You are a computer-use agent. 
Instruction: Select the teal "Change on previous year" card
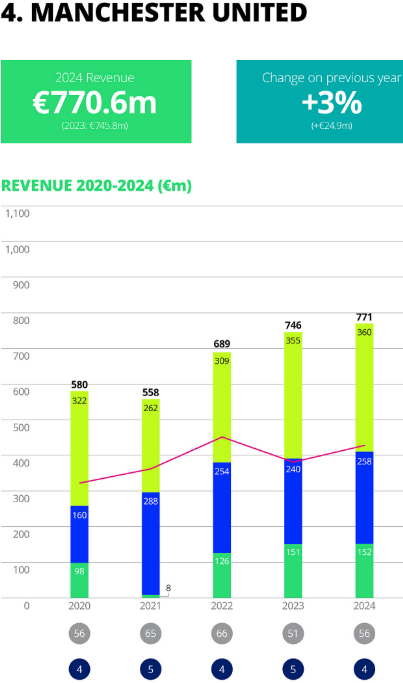pos(320,101)
